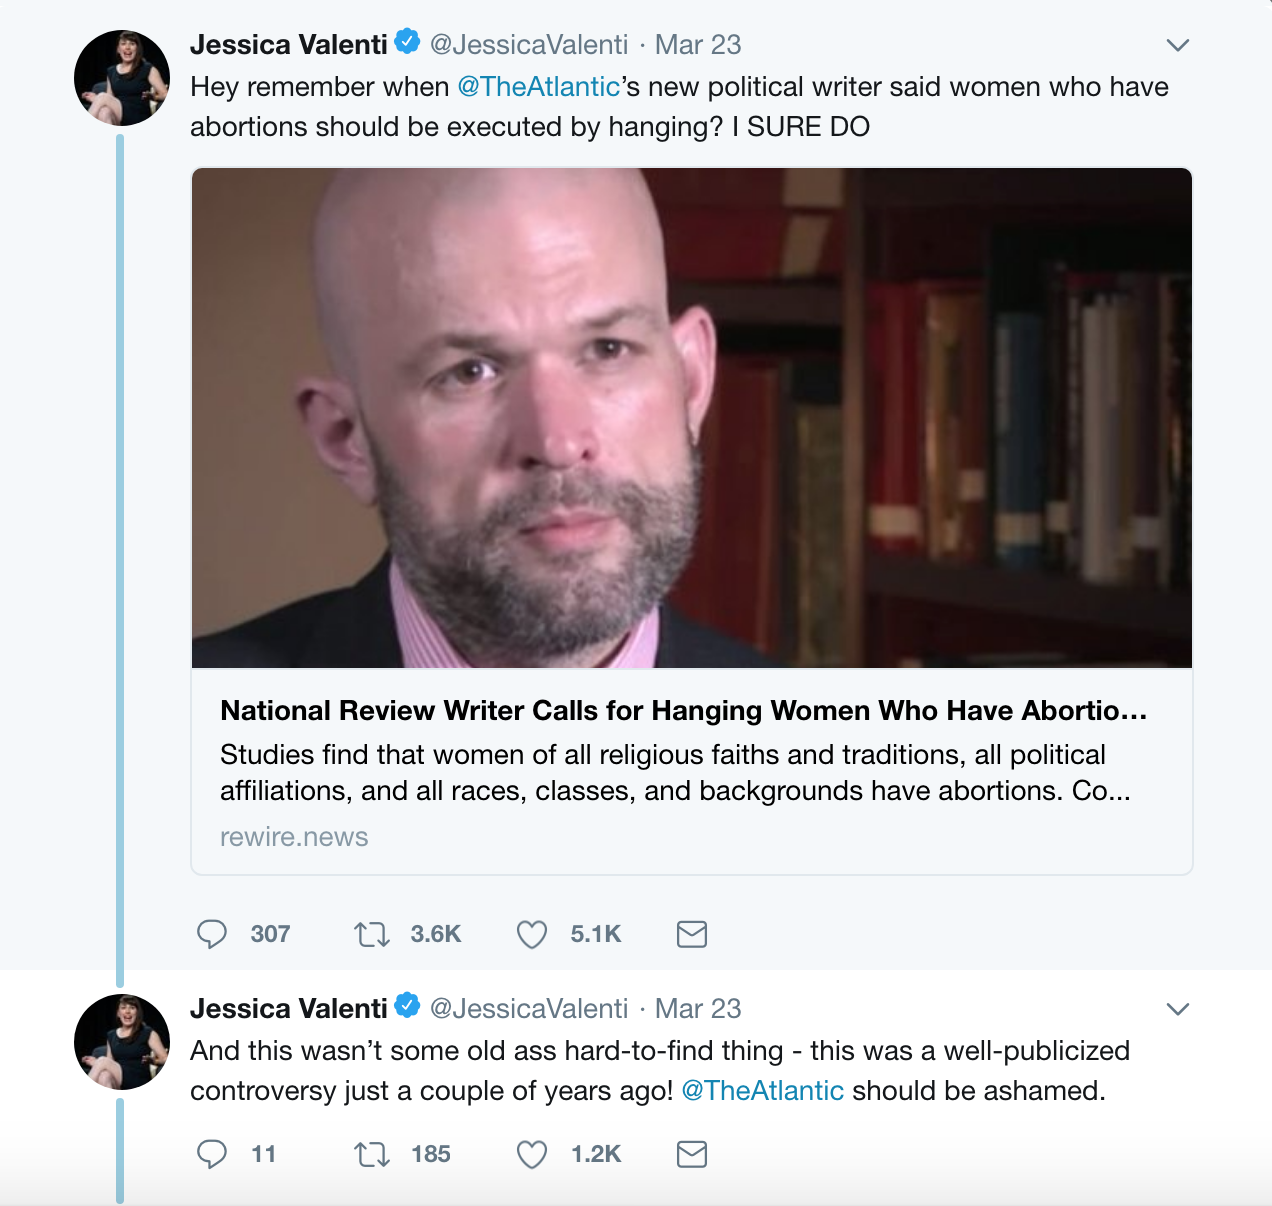Screen dimensions: 1272x1206
Task: Click the envelope icon on the second tweet
Action: (692, 1154)
